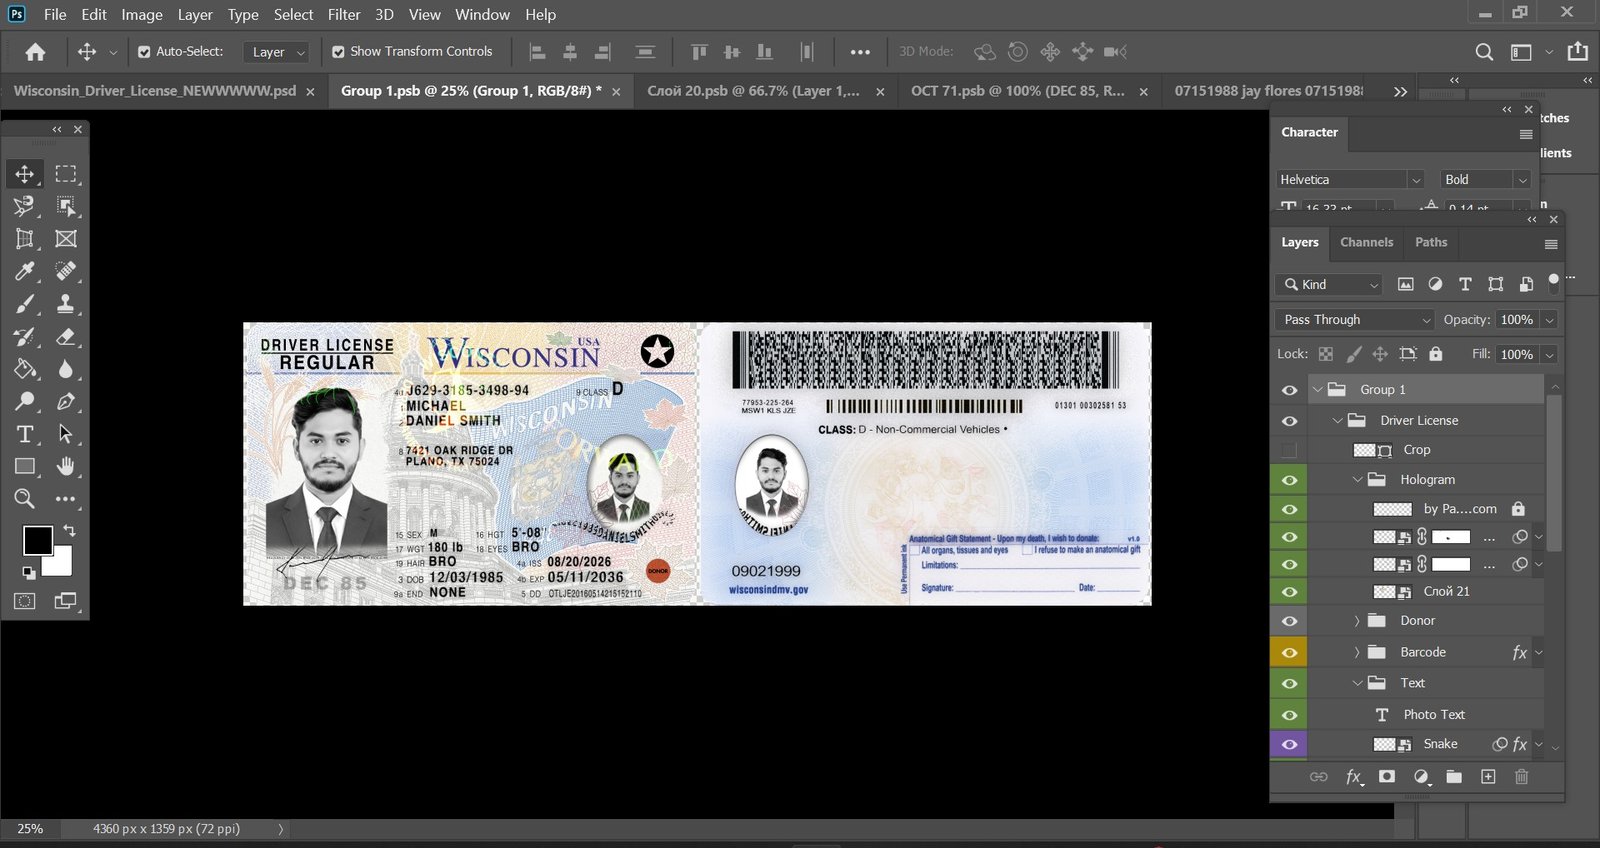This screenshot has width=1600, height=848.
Task: Expand the Barcode layer group
Action: coord(1357,653)
